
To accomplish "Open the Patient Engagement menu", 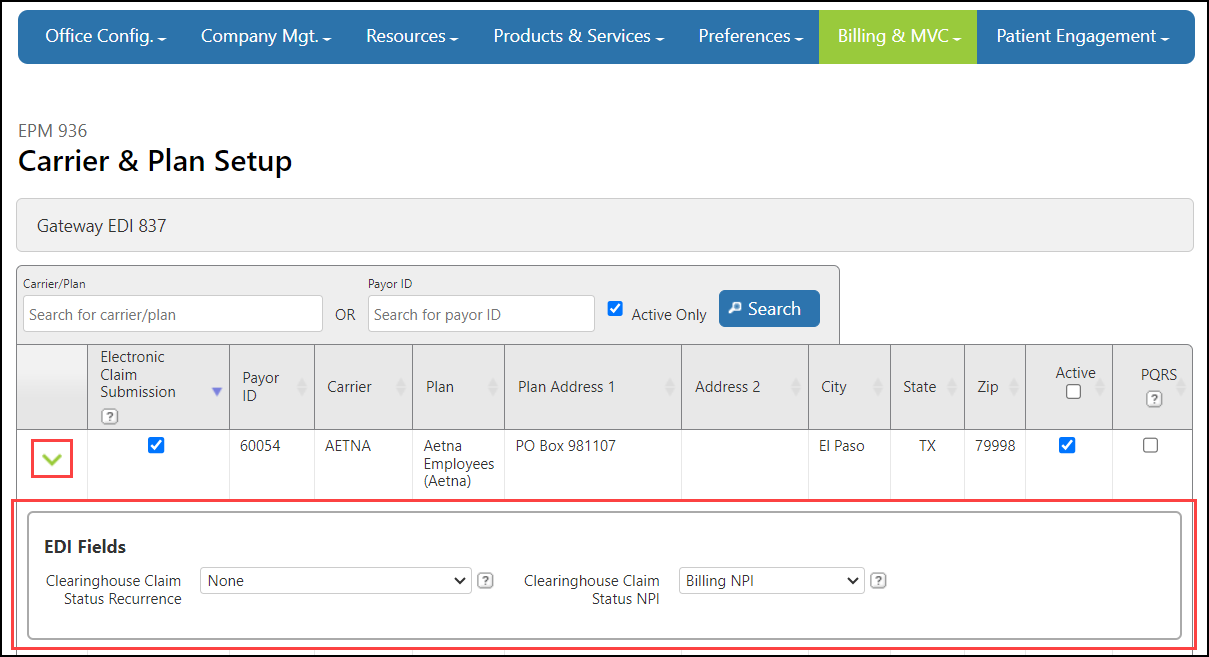I will (x=1082, y=37).
